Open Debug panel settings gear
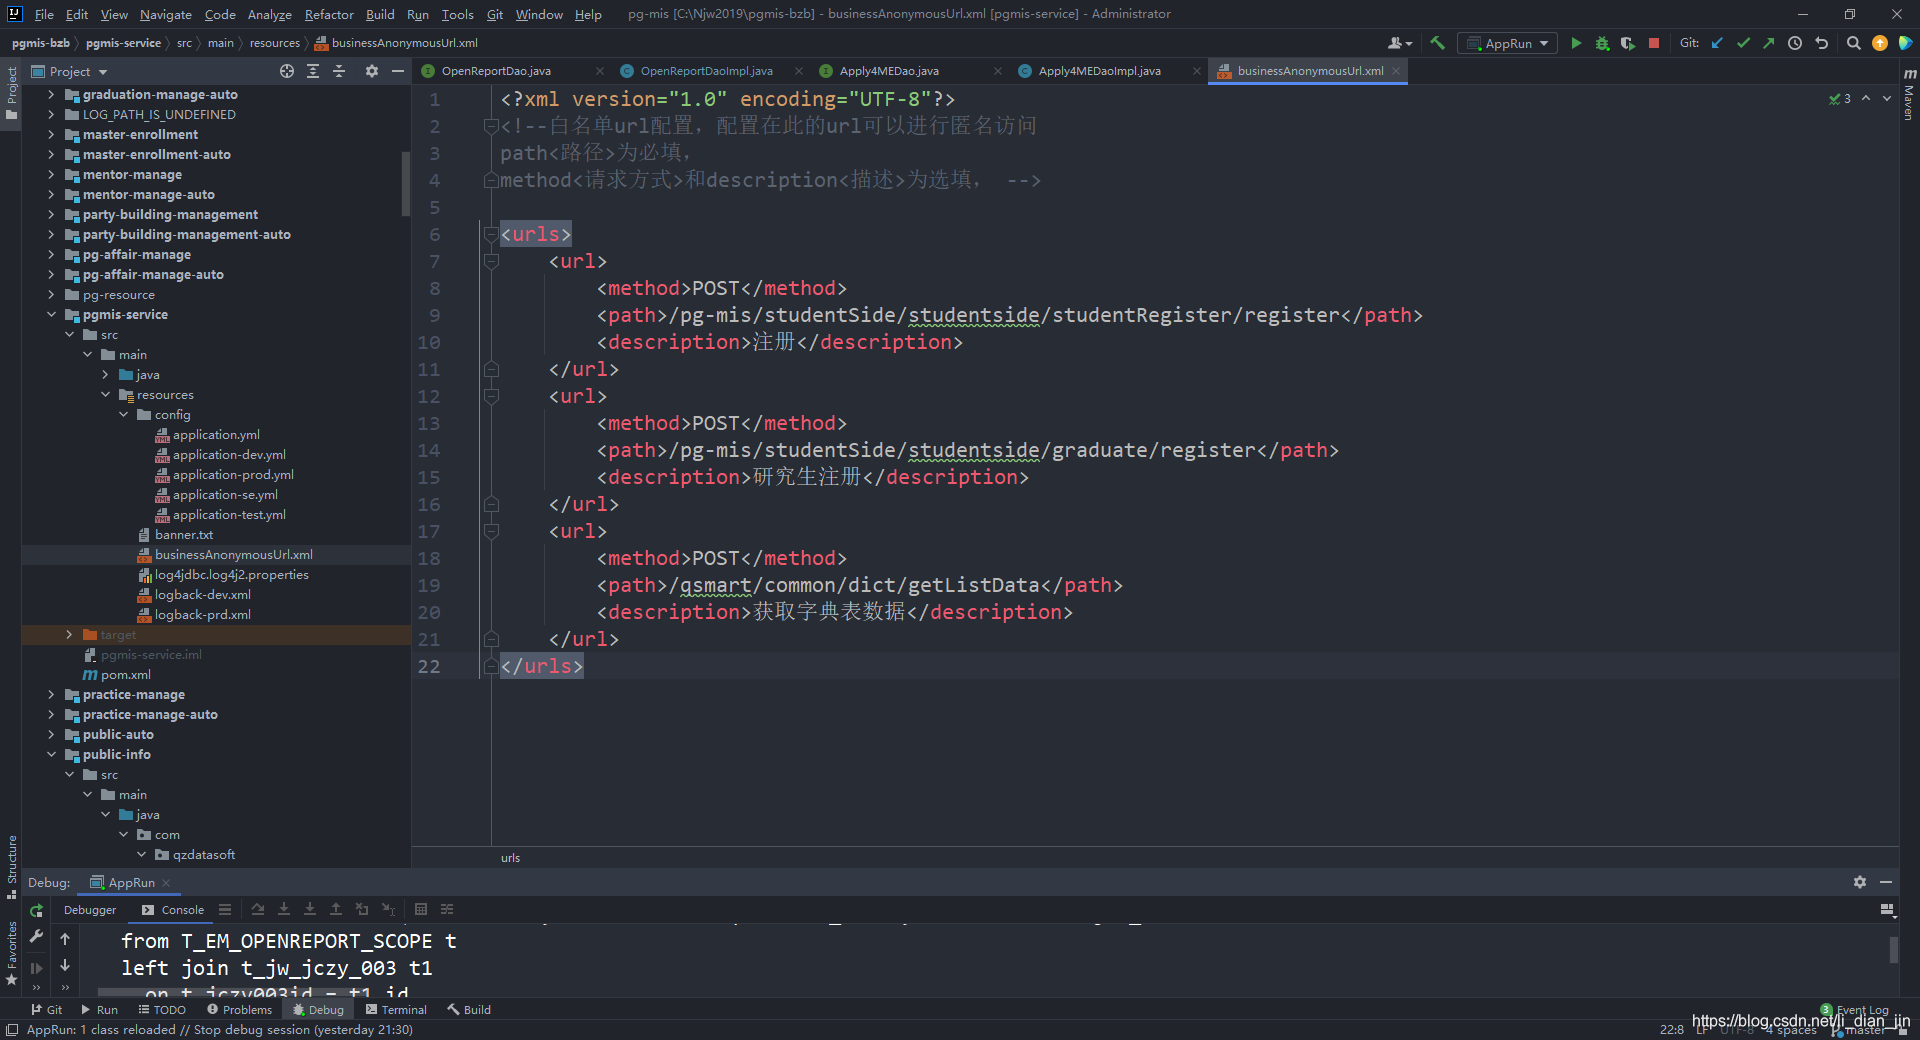 [1860, 882]
